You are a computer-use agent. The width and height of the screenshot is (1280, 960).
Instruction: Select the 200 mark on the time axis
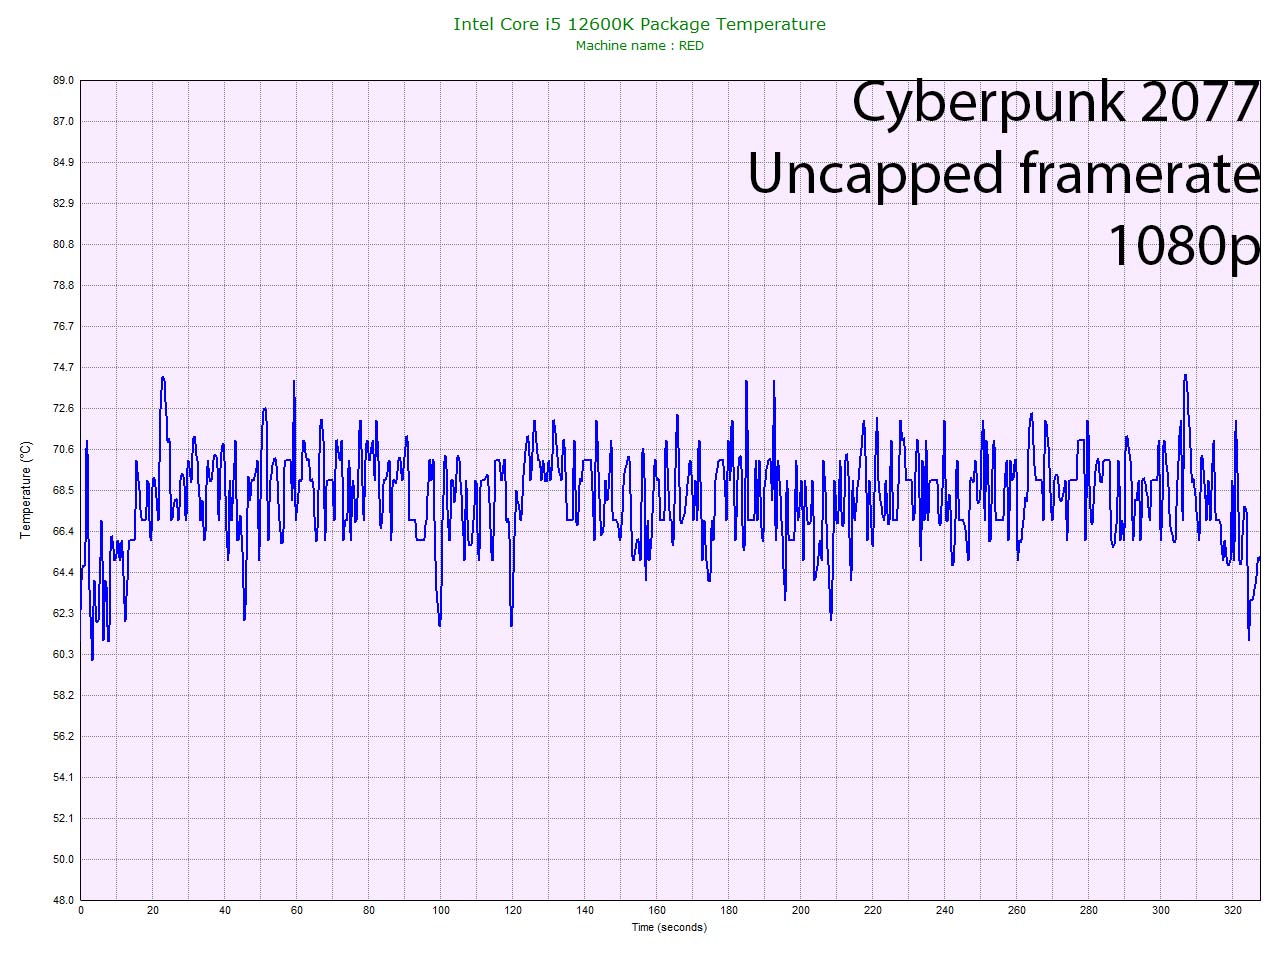(x=801, y=911)
